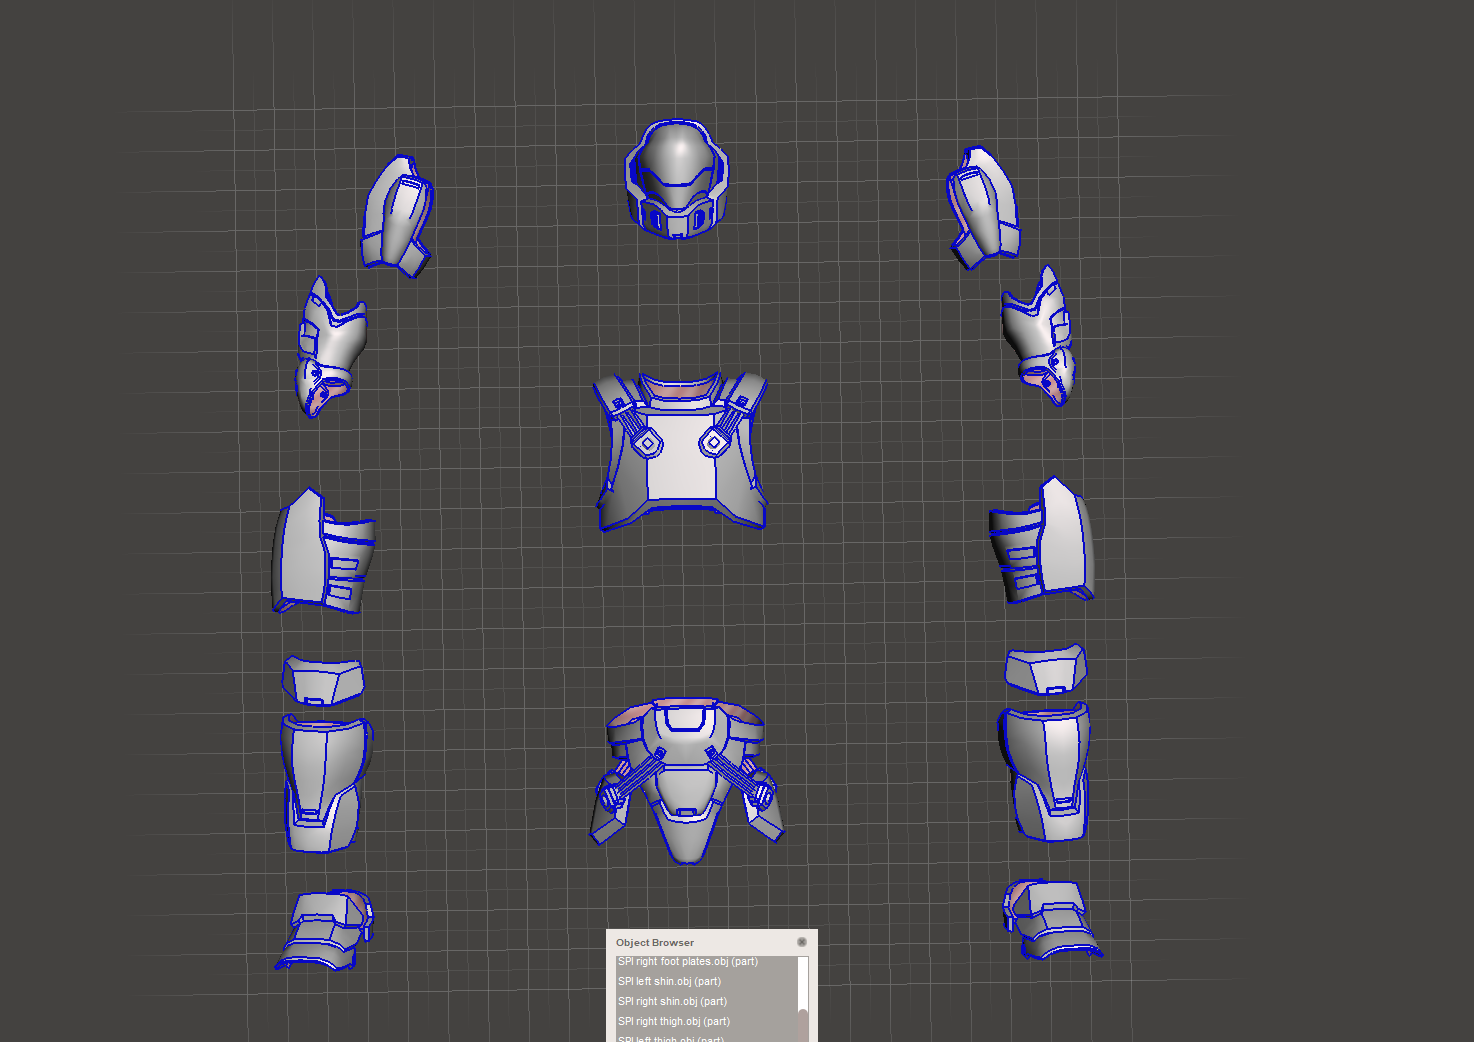Select the shoulder armor piece on the viewport's left side
Screen dimensions: 1474x1042
click(x=397, y=215)
